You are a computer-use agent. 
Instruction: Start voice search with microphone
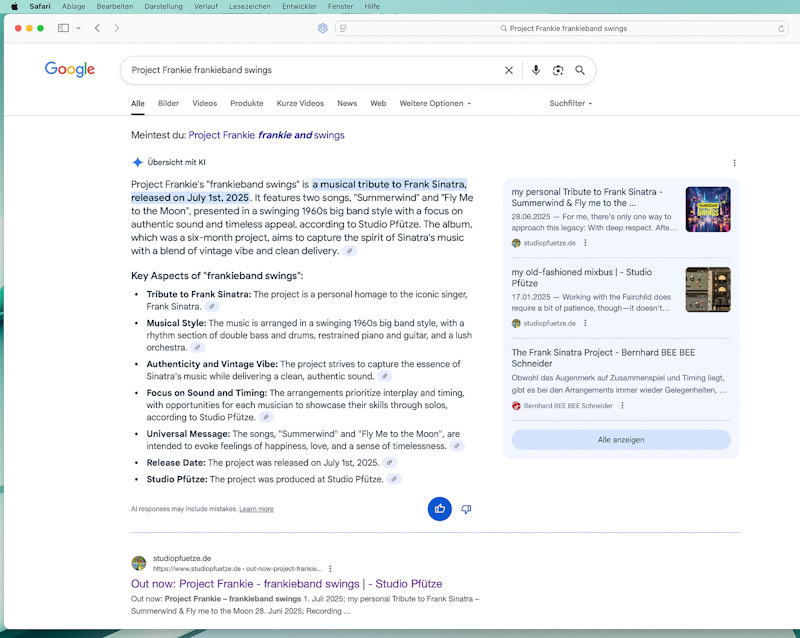[x=536, y=70]
